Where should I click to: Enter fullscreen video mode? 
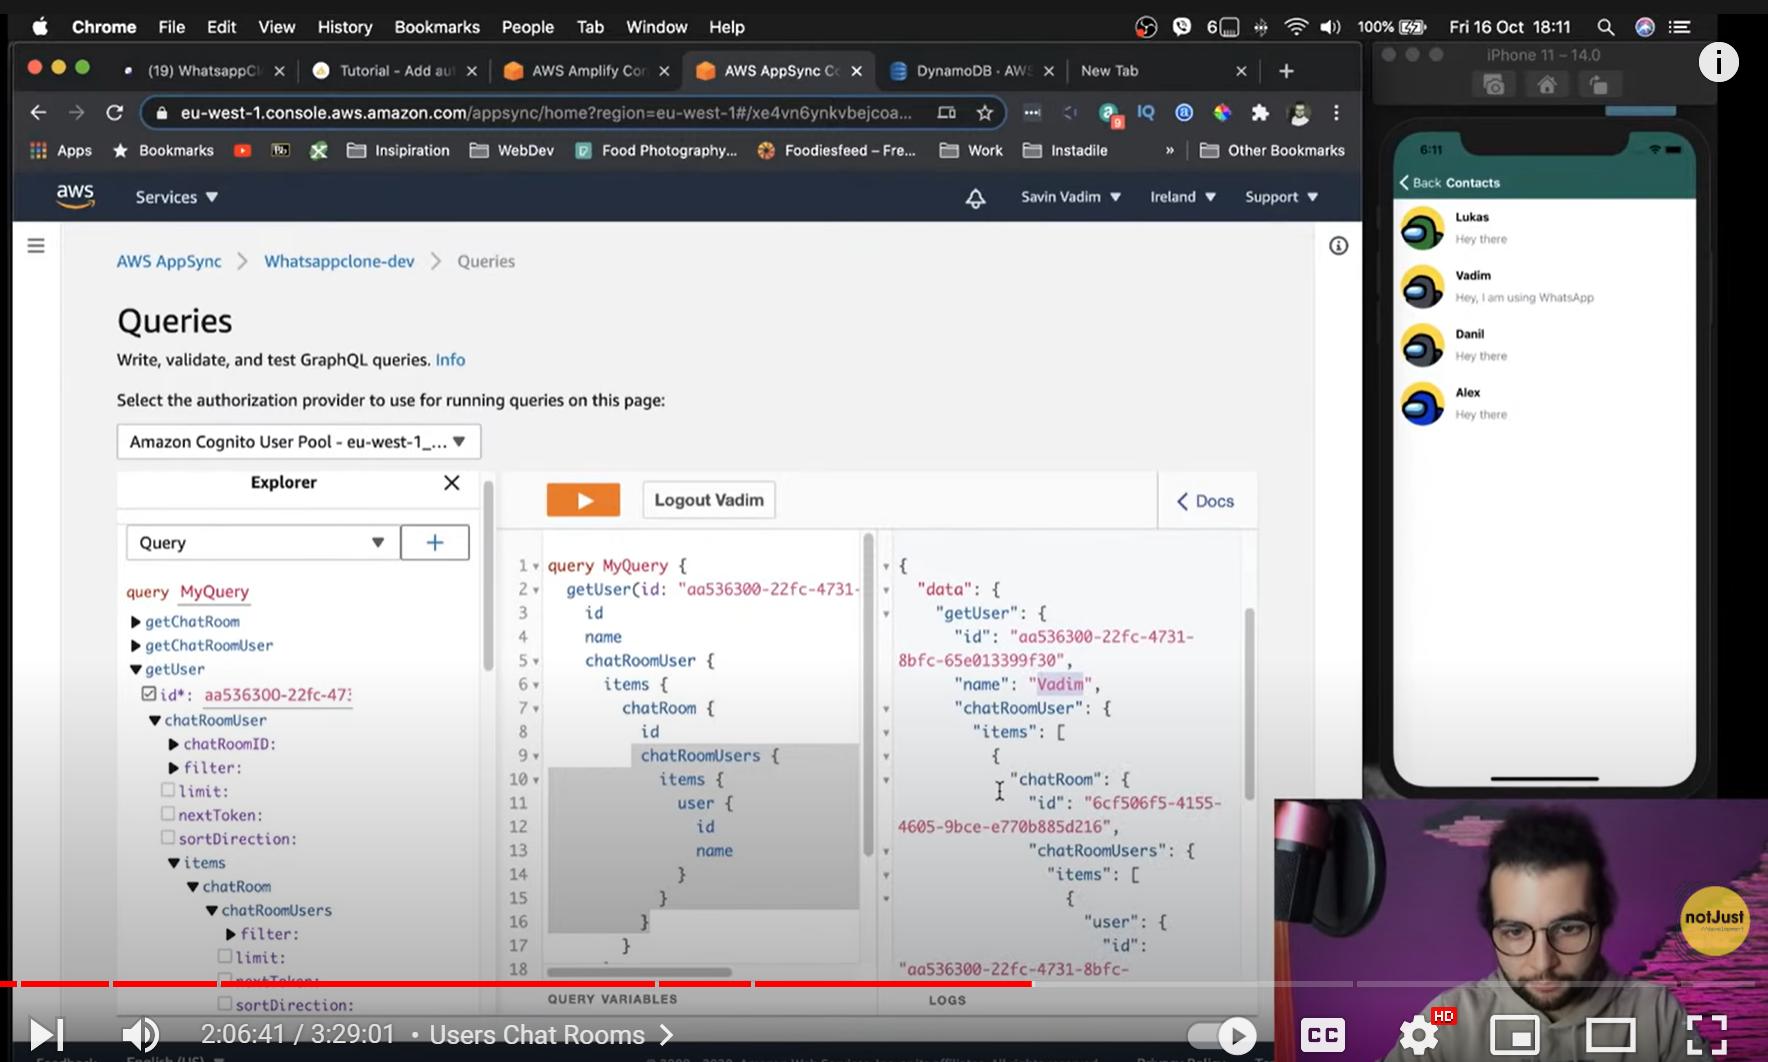click(1706, 1035)
